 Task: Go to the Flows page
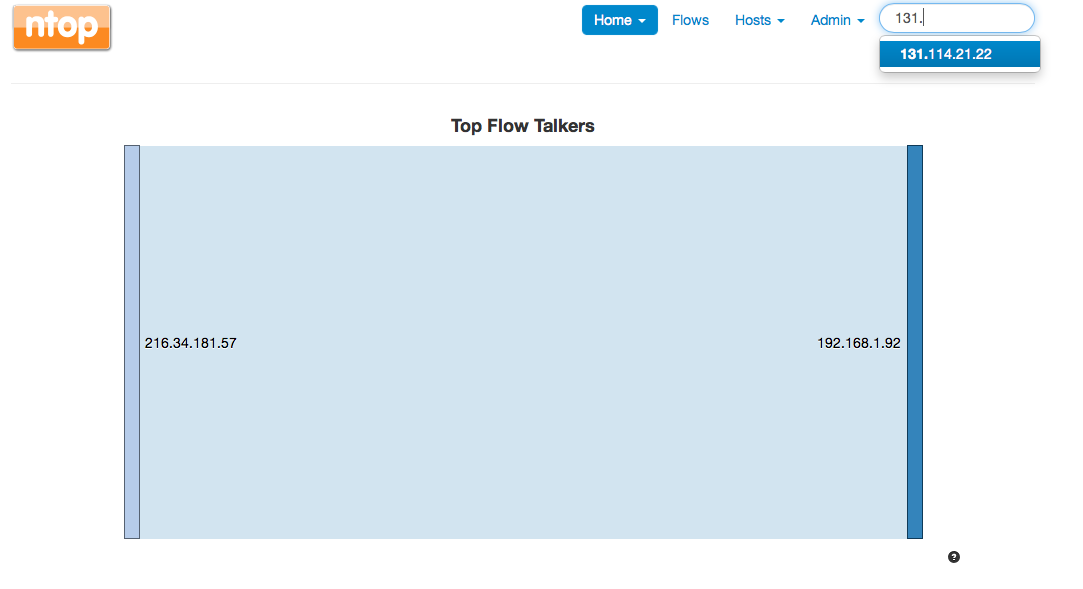tap(690, 20)
